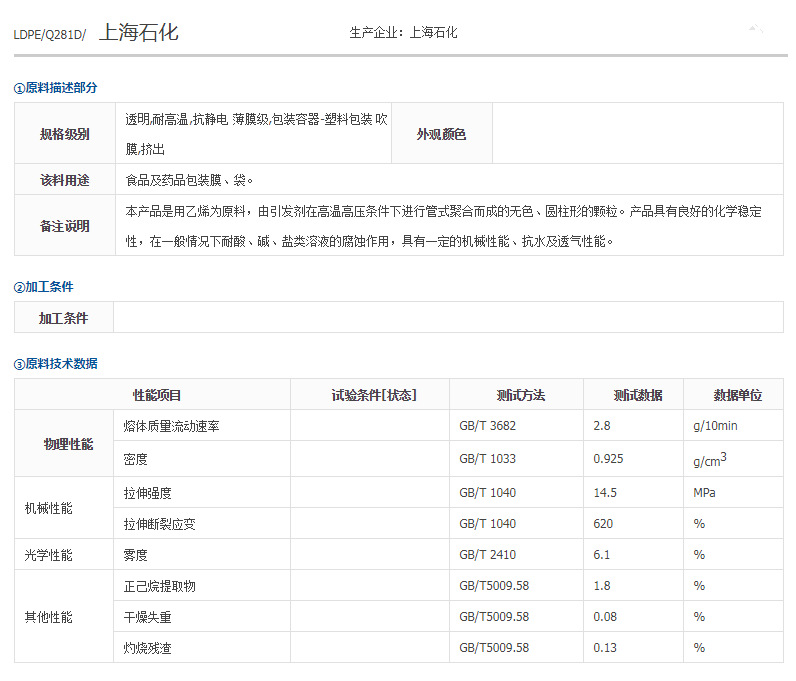Image resolution: width=796 pixels, height=681 pixels.
Task: Click the 规格级别 label cell
Action: tap(65, 134)
